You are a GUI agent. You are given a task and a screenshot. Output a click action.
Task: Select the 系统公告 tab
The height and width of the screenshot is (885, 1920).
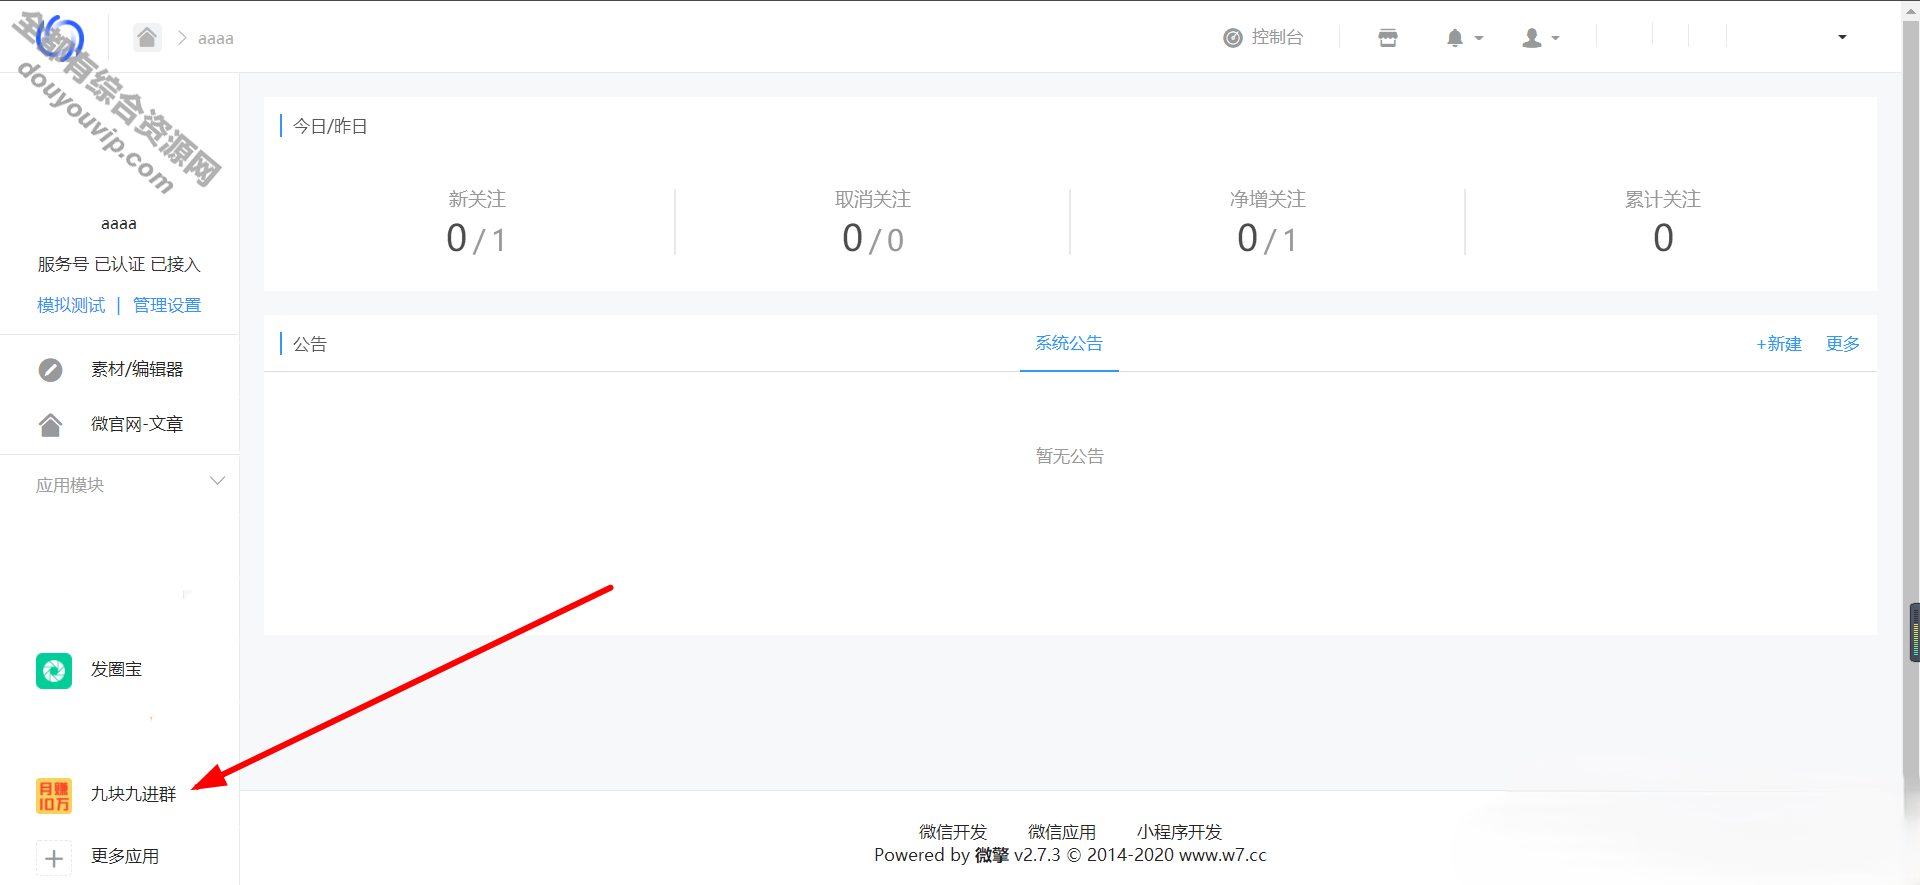(1069, 343)
